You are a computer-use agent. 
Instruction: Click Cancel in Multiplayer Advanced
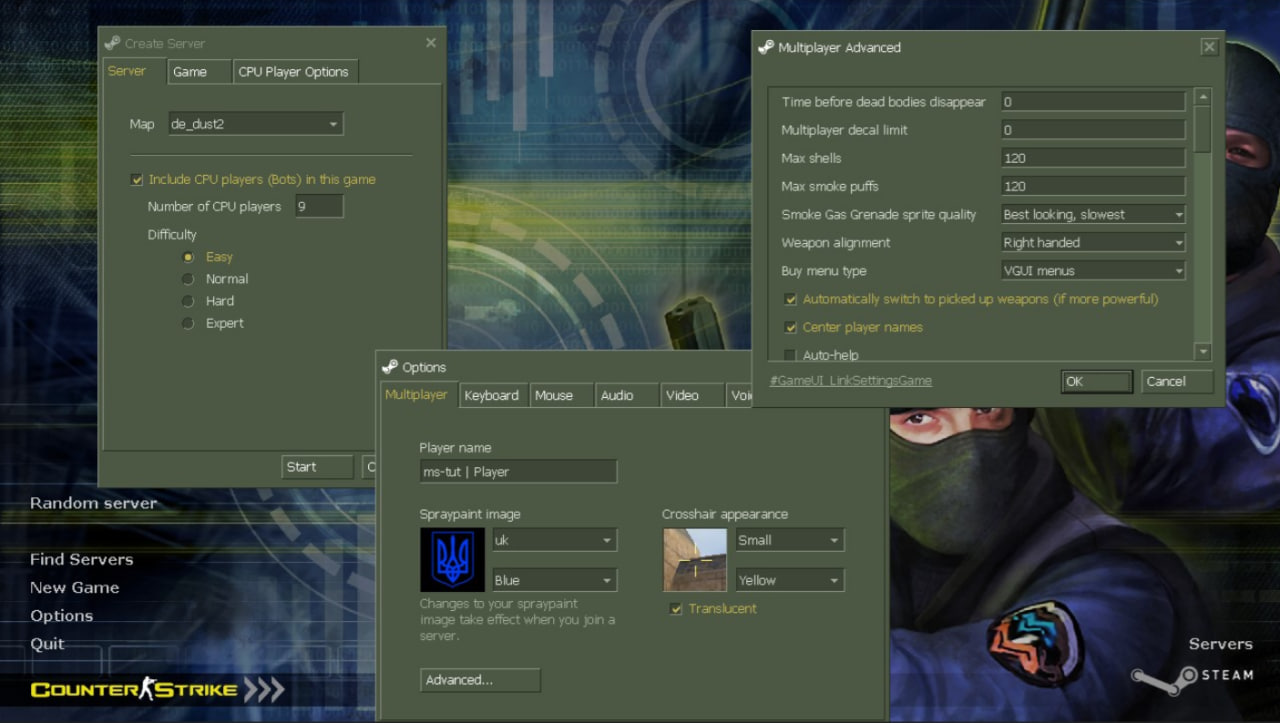[x=1177, y=381]
